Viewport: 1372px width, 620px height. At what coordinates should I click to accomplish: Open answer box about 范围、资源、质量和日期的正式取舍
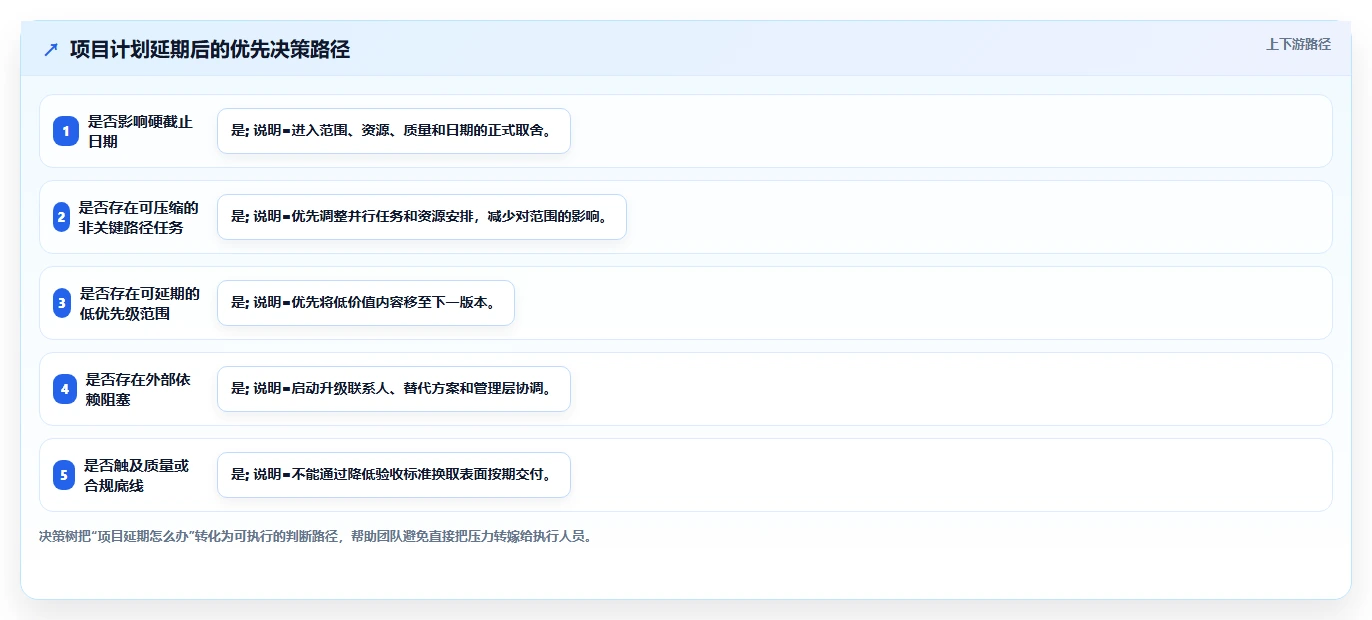394,131
